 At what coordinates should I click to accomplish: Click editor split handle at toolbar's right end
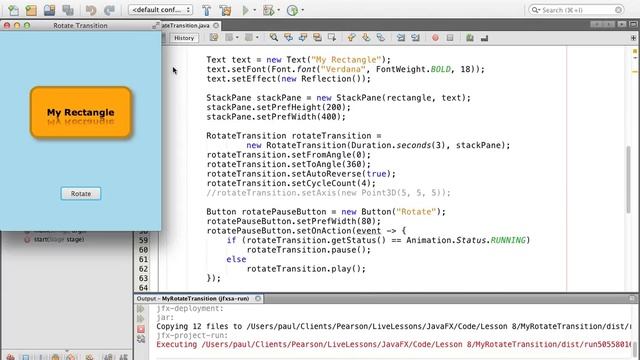pos(633,38)
